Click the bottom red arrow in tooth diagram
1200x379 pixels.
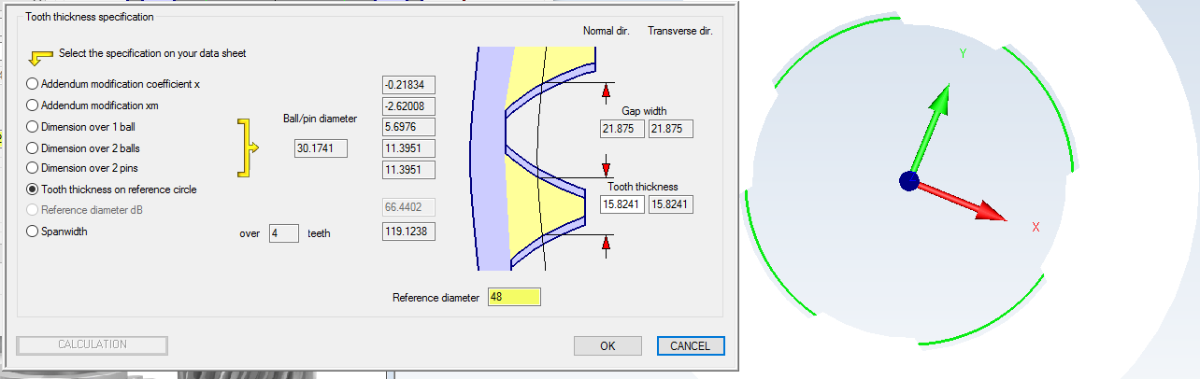point(605,242)
